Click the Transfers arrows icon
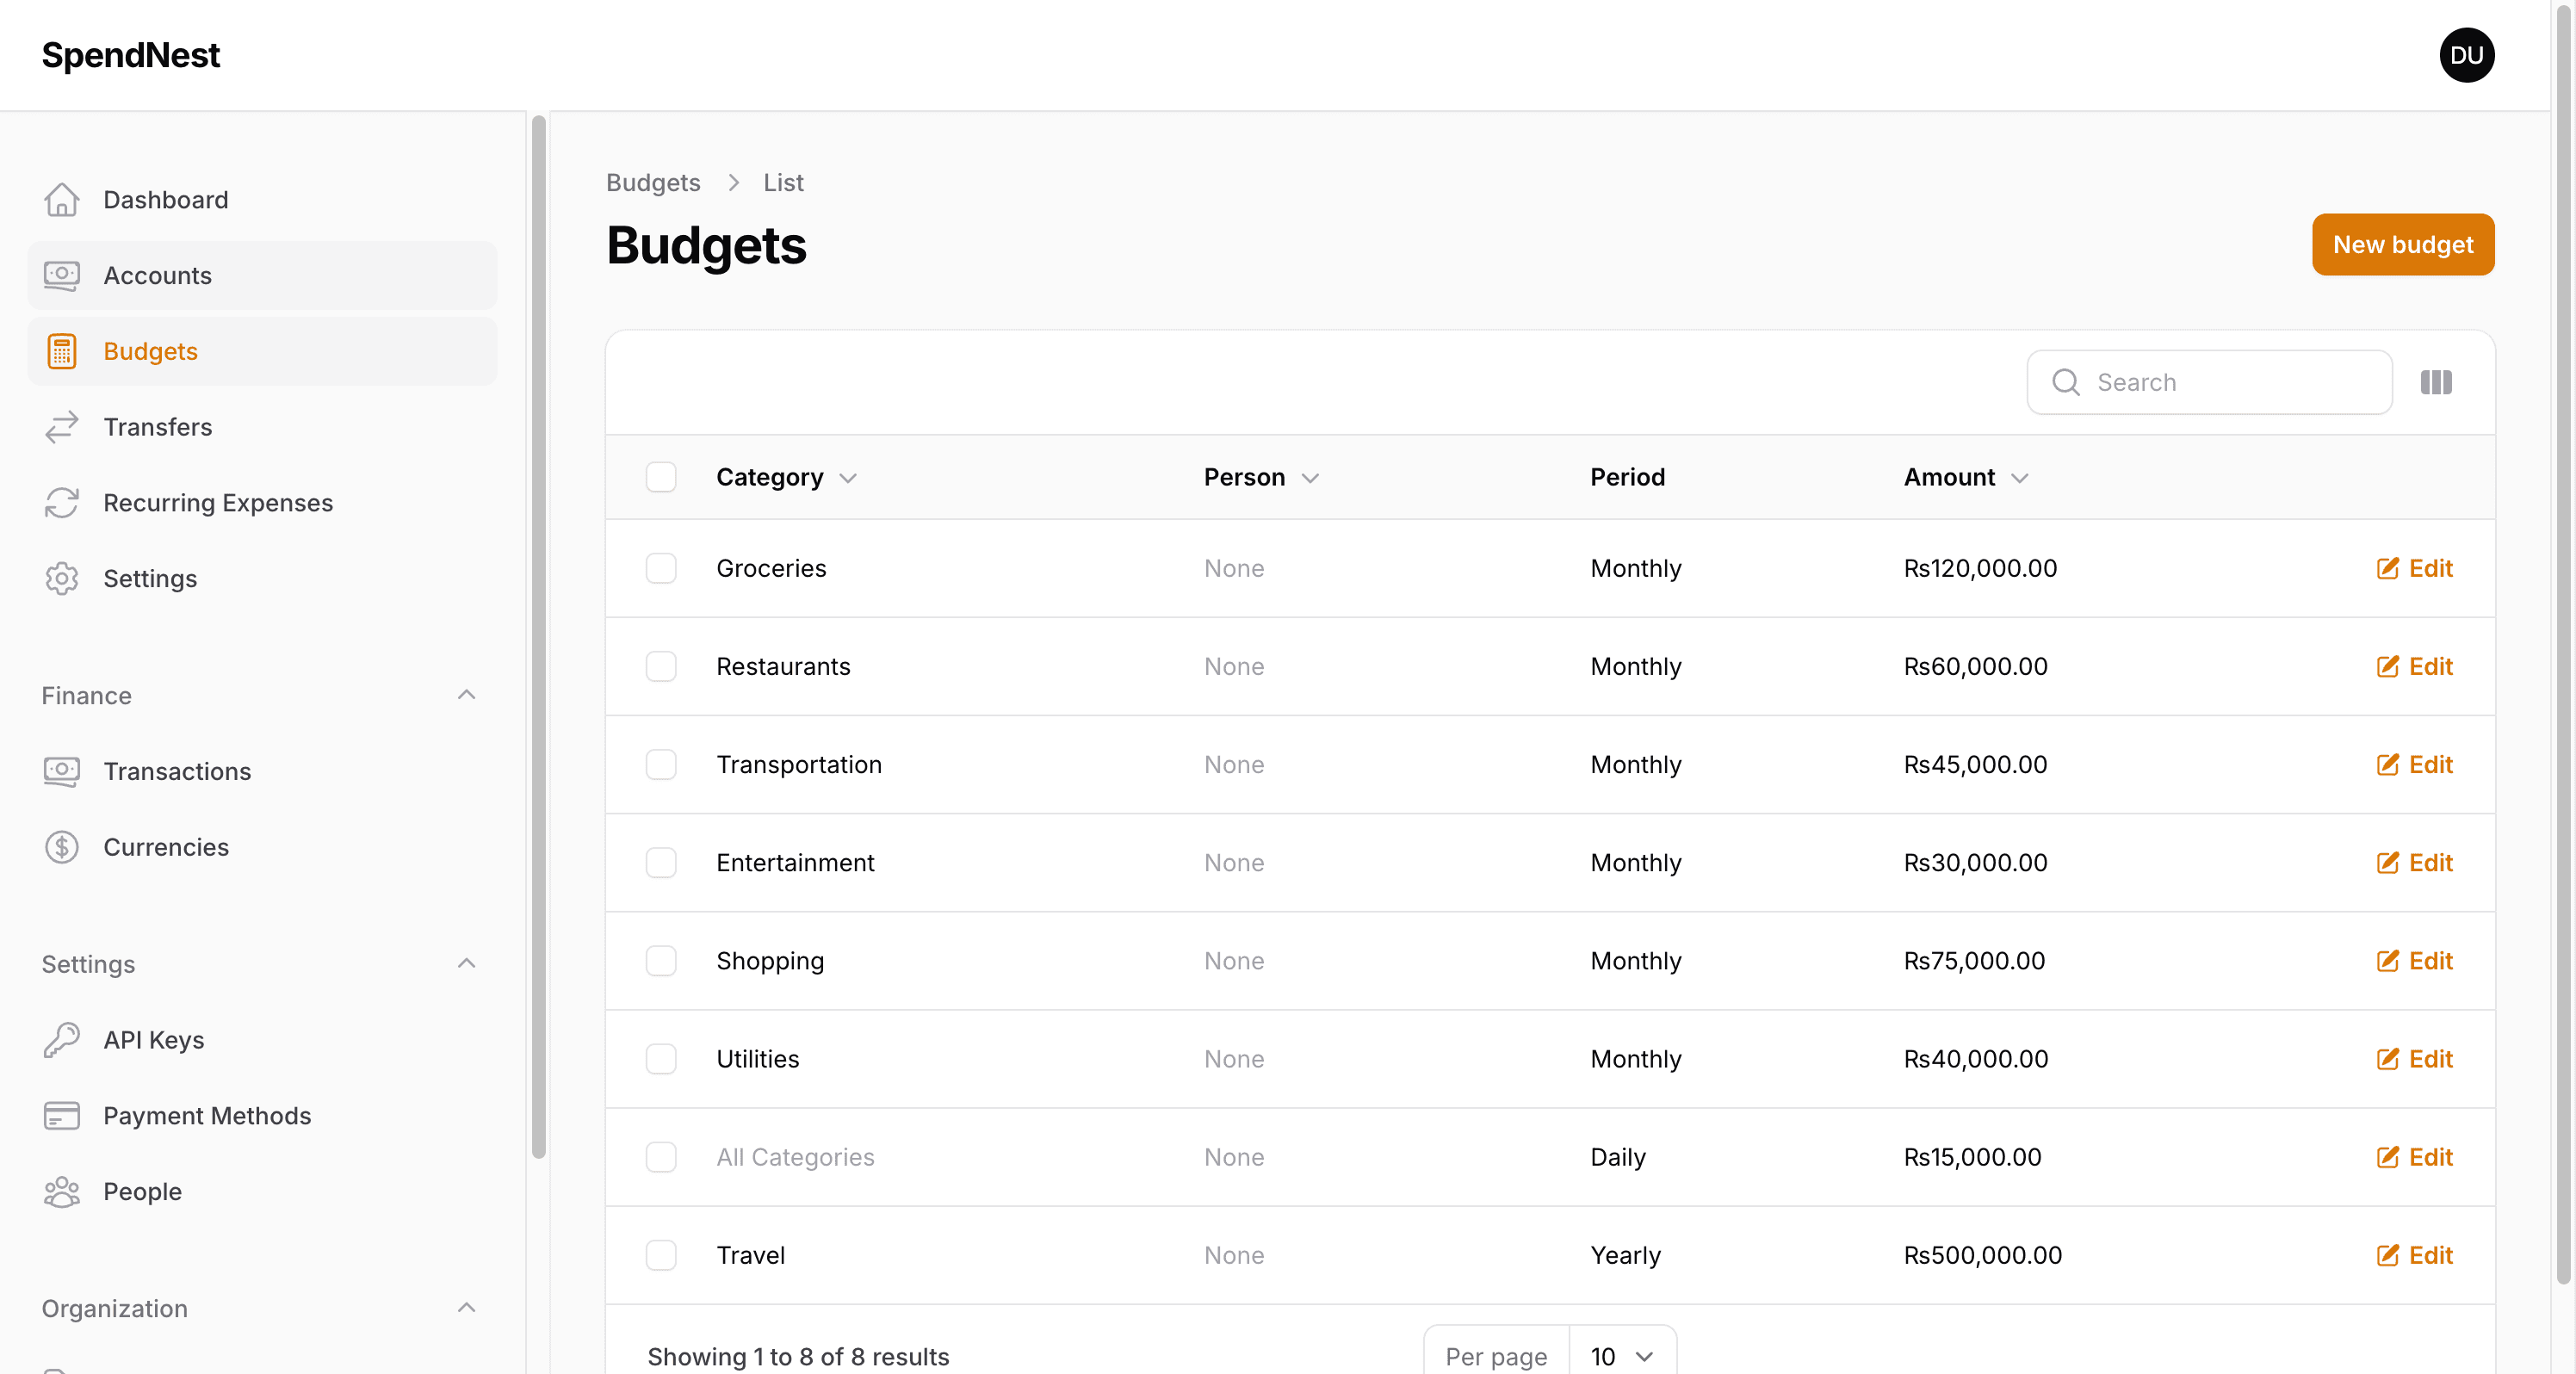 click(62, 427)
